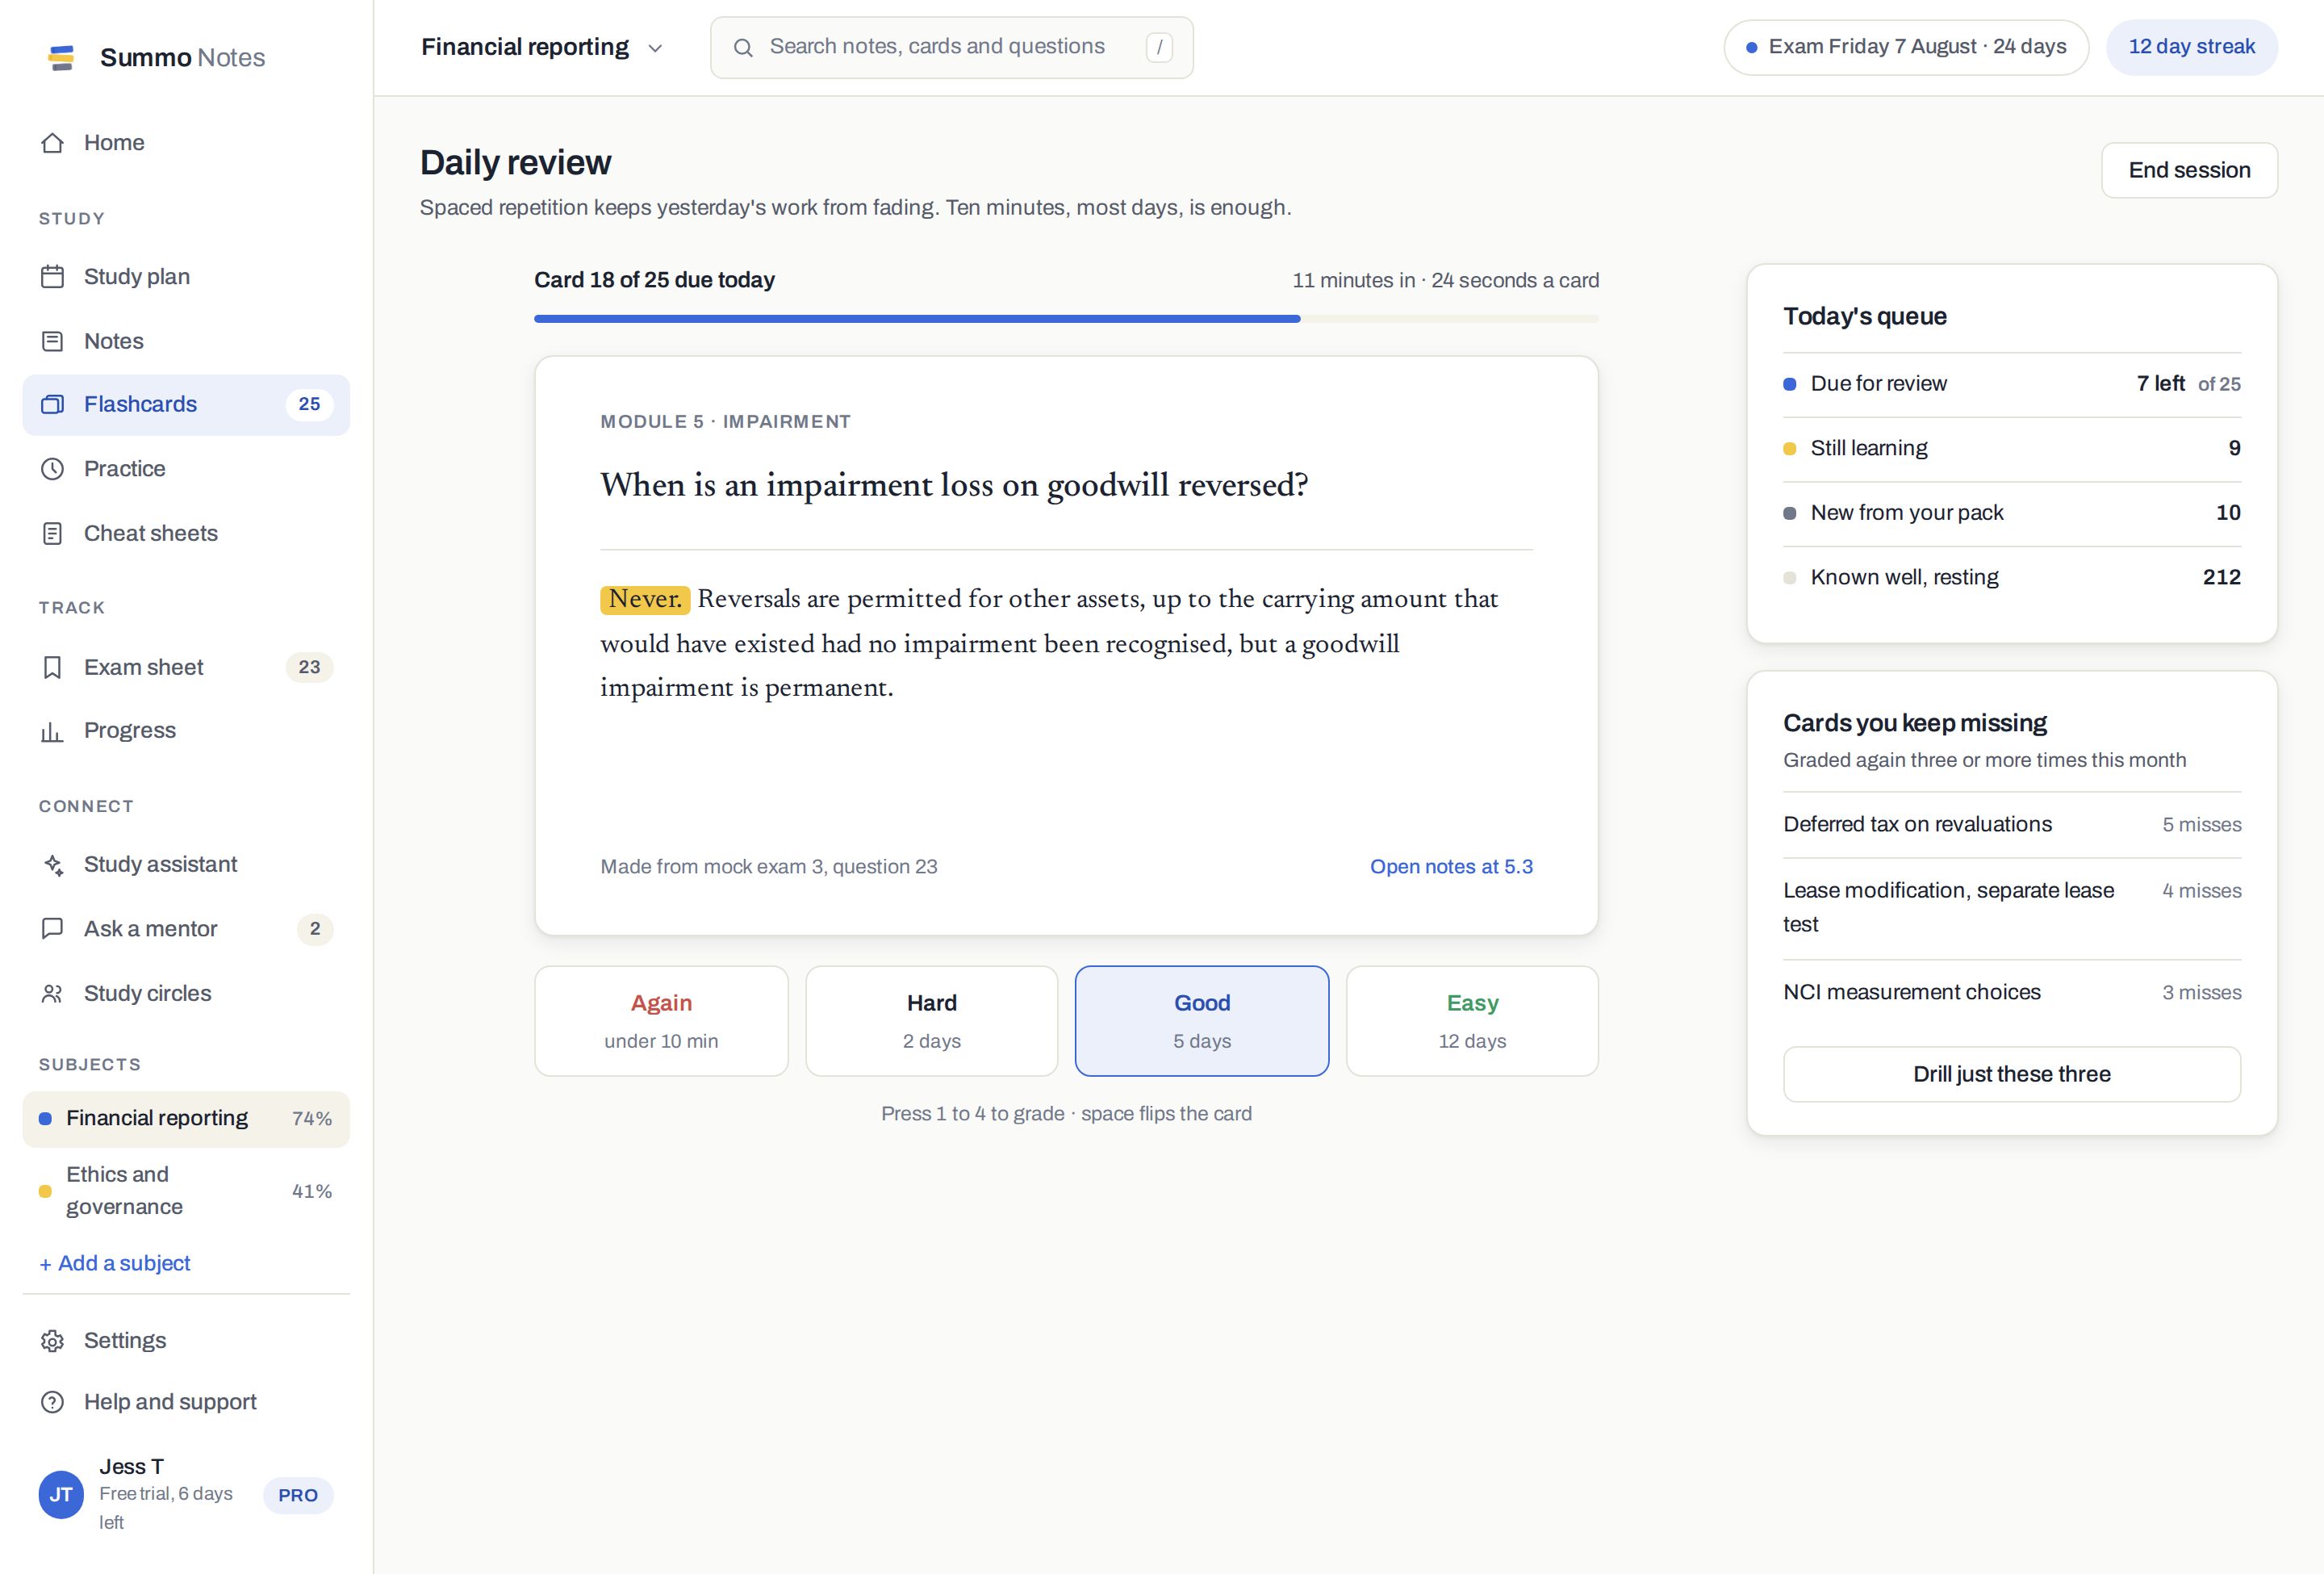This screenshot has width=2324, height=1574.
Task: Click Help and support question icon
Action: pos(53,1403)
